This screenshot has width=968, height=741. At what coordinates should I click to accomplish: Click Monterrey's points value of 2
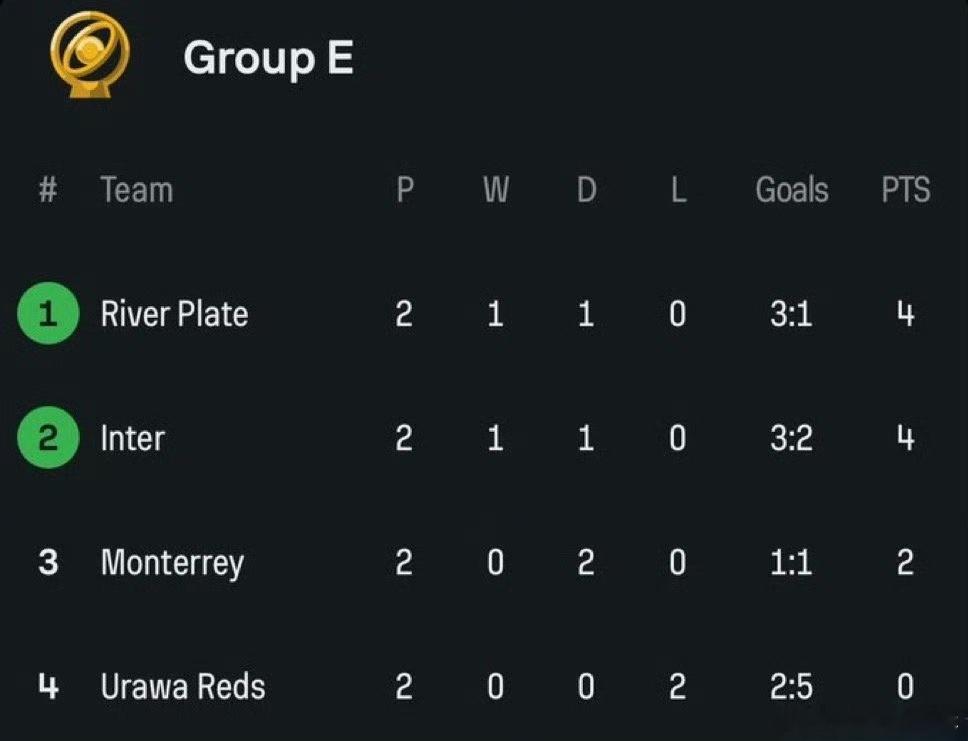905,563
